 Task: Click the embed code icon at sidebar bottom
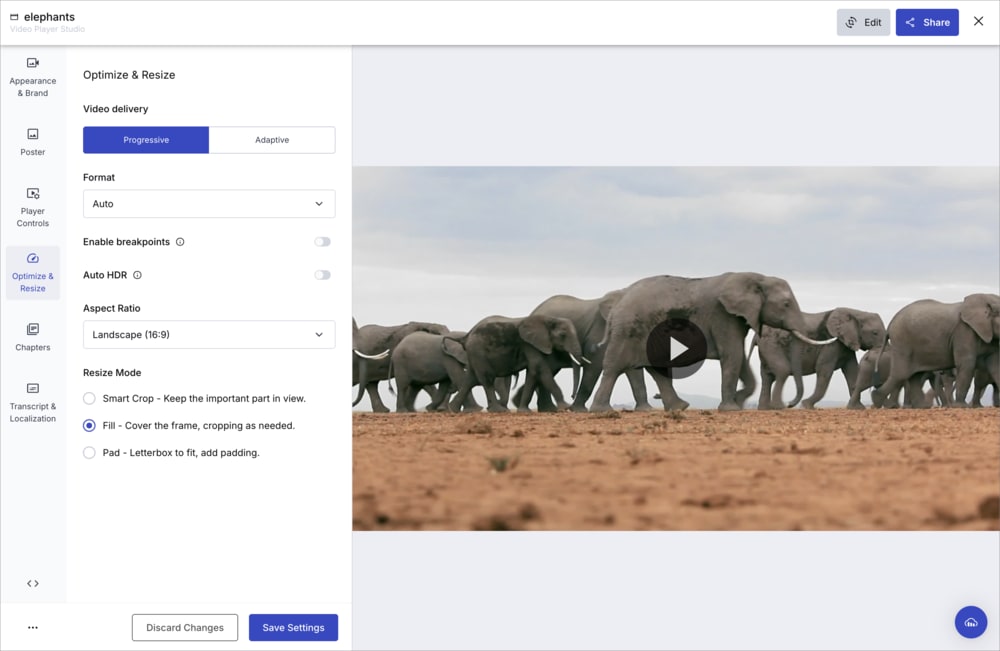tap(32, 582)
